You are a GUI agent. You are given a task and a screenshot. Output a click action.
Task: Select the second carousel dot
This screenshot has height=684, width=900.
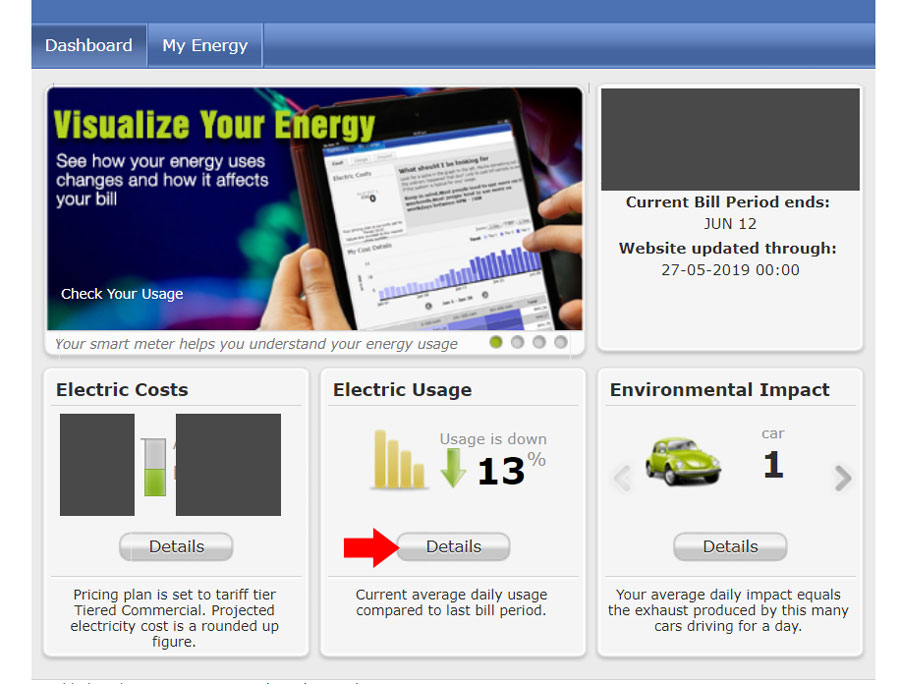517,342
